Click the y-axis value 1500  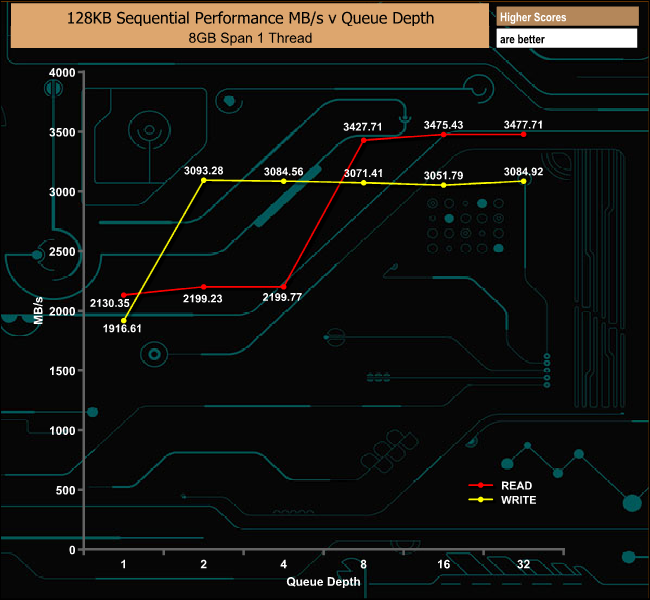(62, 371)
